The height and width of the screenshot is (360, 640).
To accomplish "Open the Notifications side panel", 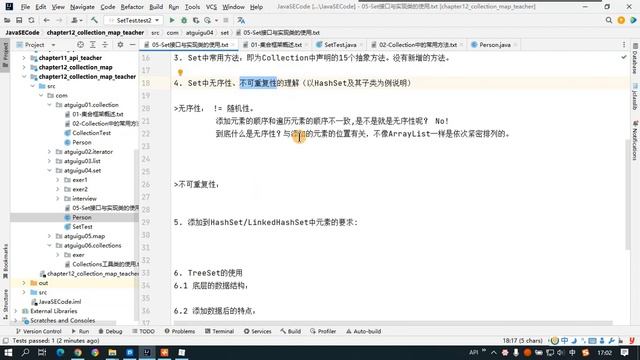I will pos(635,140).
